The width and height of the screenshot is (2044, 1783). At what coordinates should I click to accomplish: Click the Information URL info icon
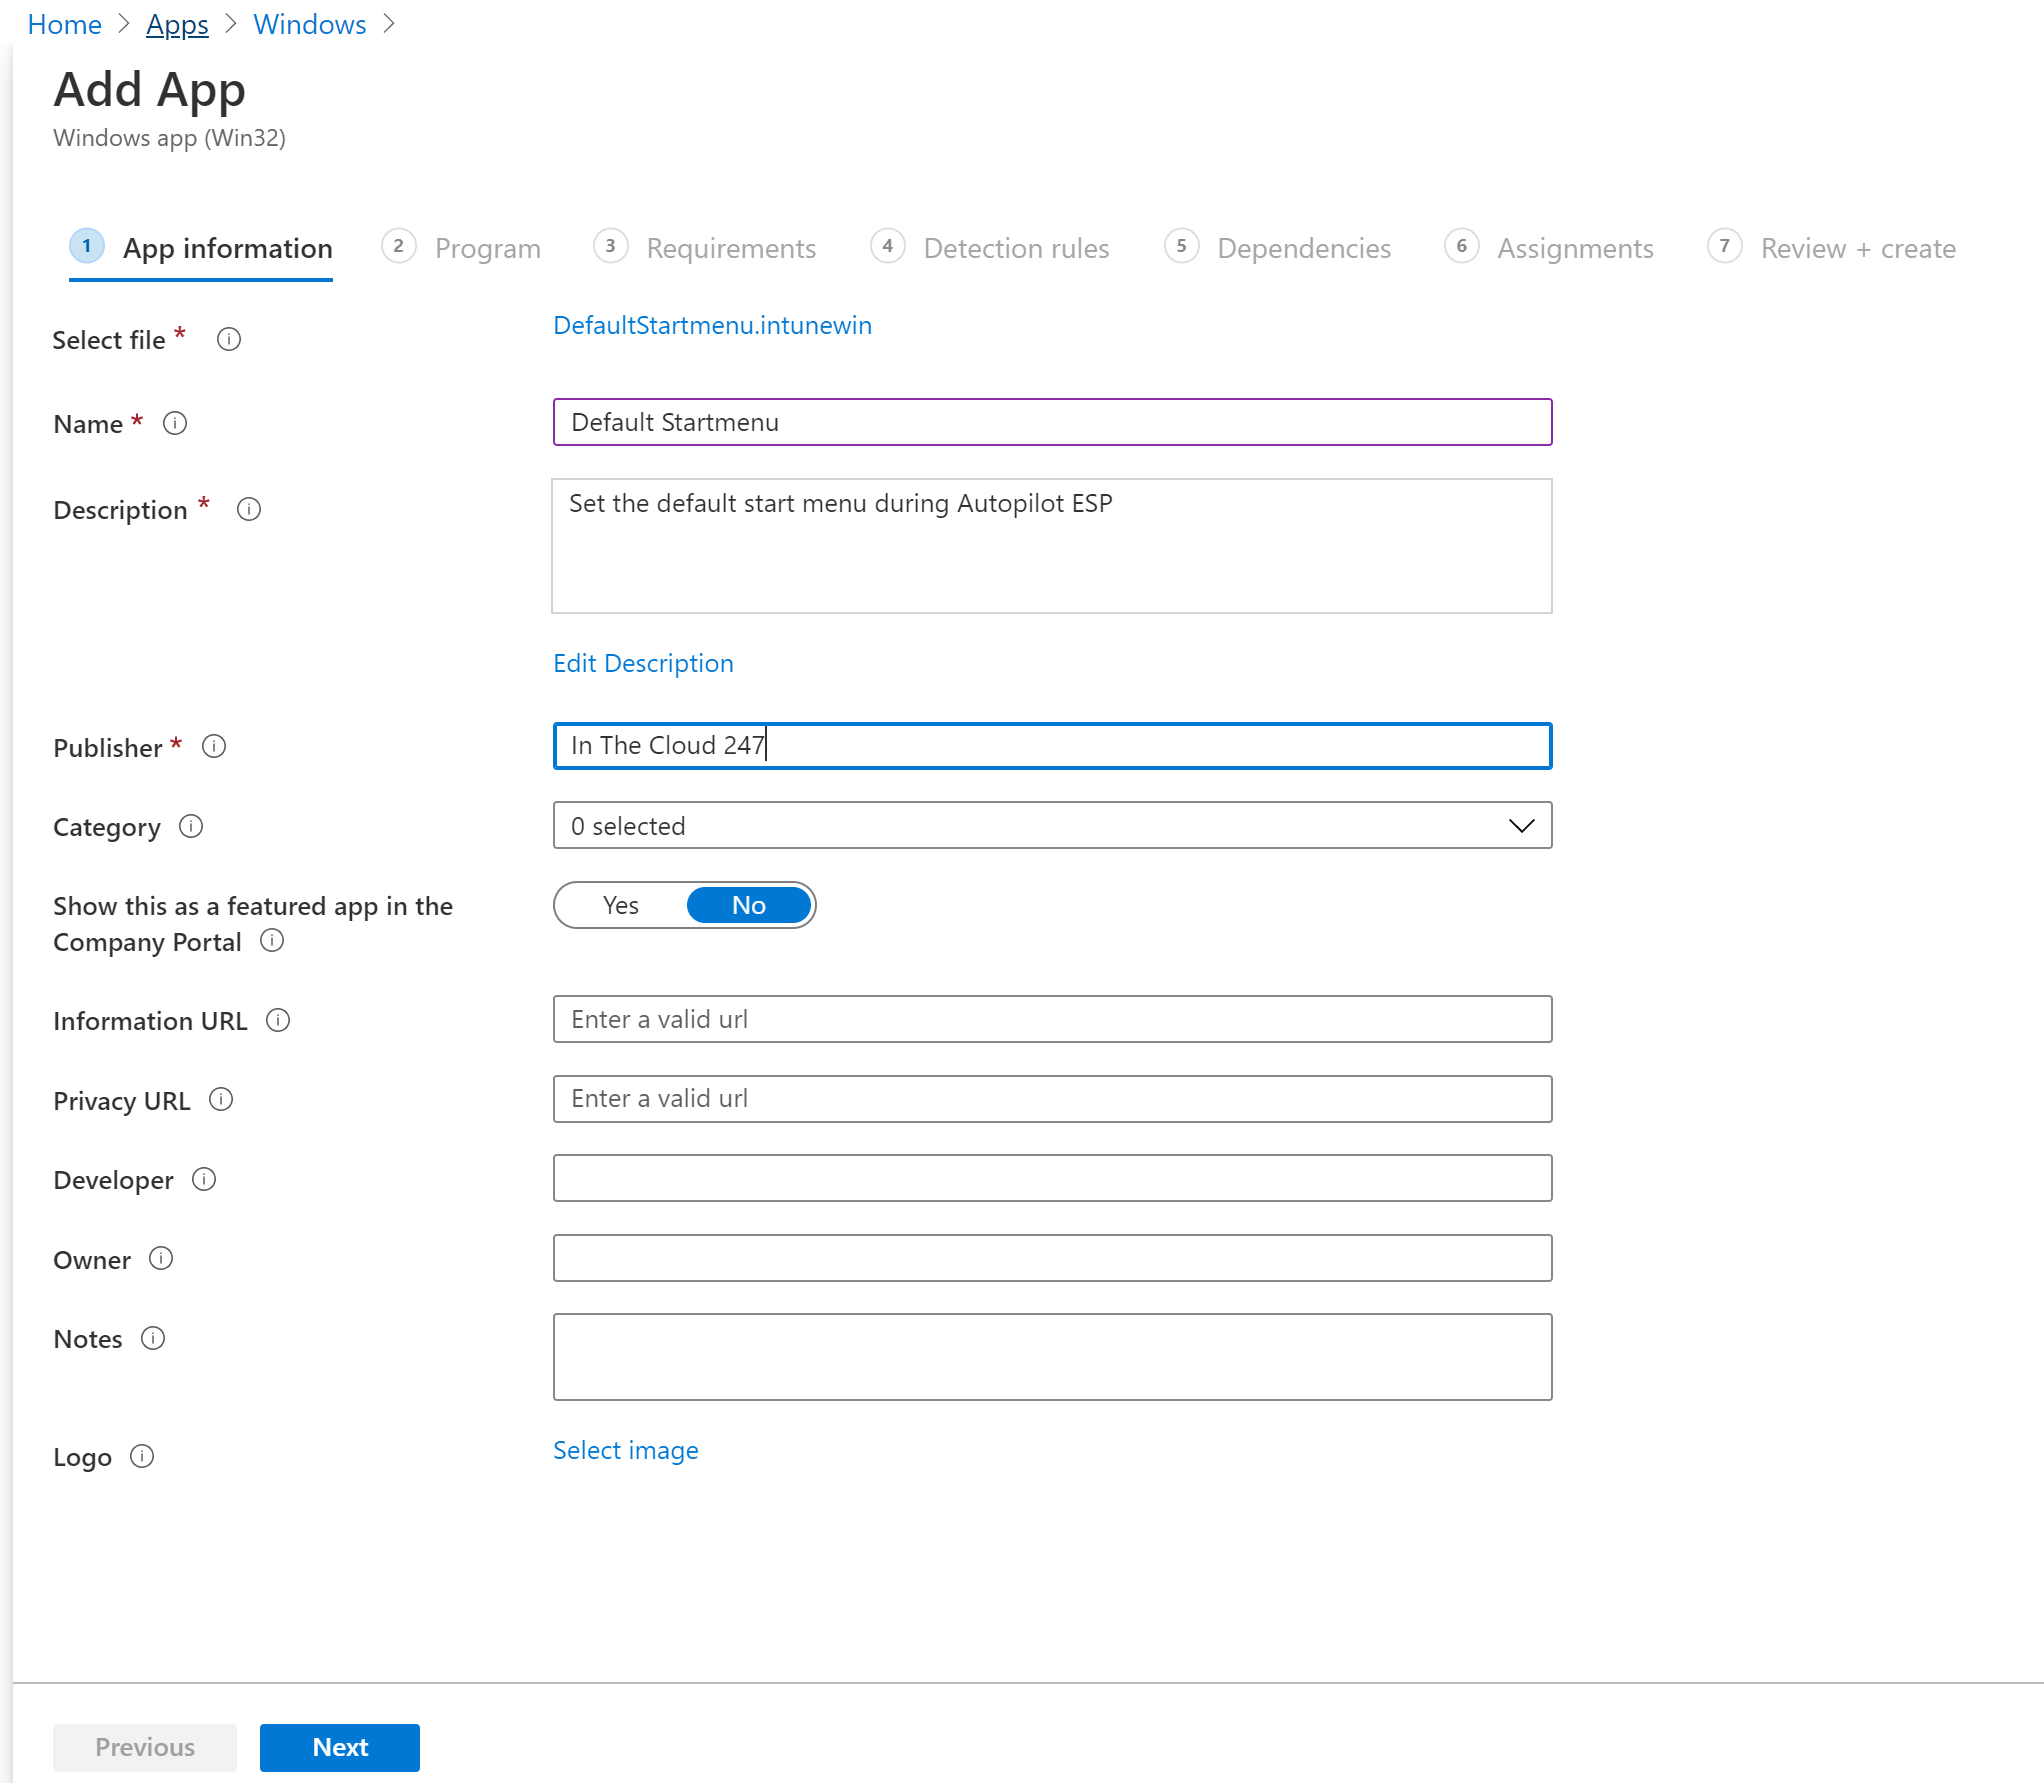pos(279,1020)
